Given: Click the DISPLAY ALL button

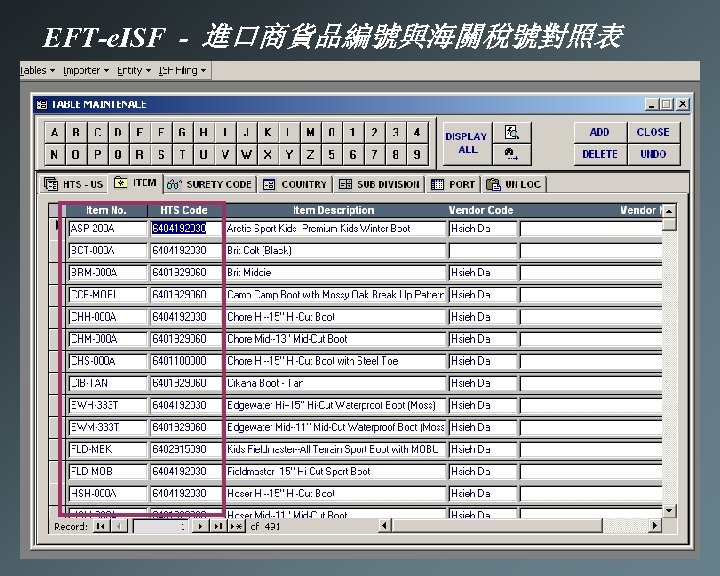Looking at the screenshot, I should [x=467, y=143].
